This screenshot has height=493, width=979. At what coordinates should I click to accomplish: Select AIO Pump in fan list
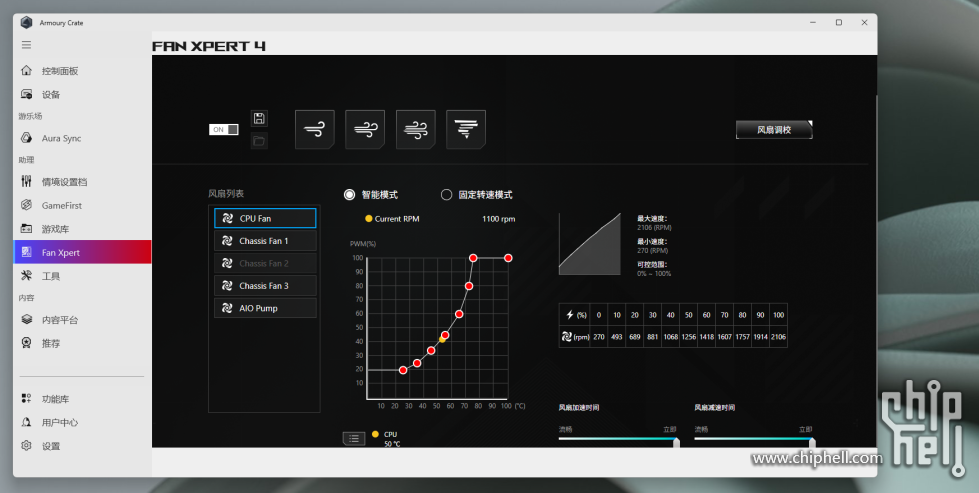[265, 308]
